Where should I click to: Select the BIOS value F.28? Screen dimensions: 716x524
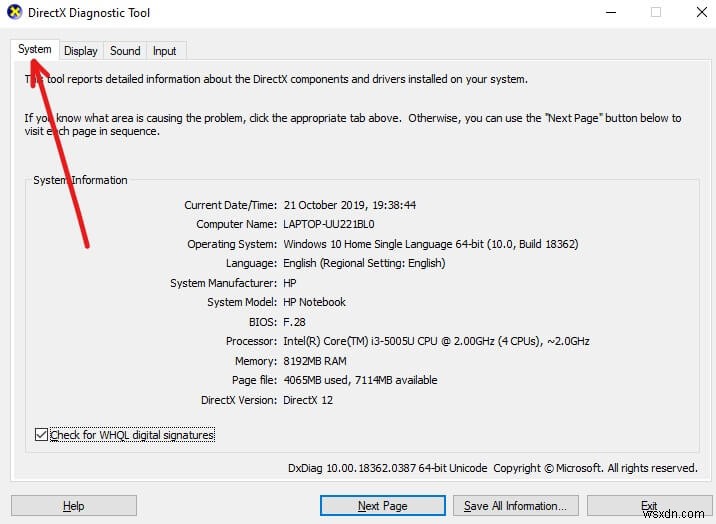294,322
